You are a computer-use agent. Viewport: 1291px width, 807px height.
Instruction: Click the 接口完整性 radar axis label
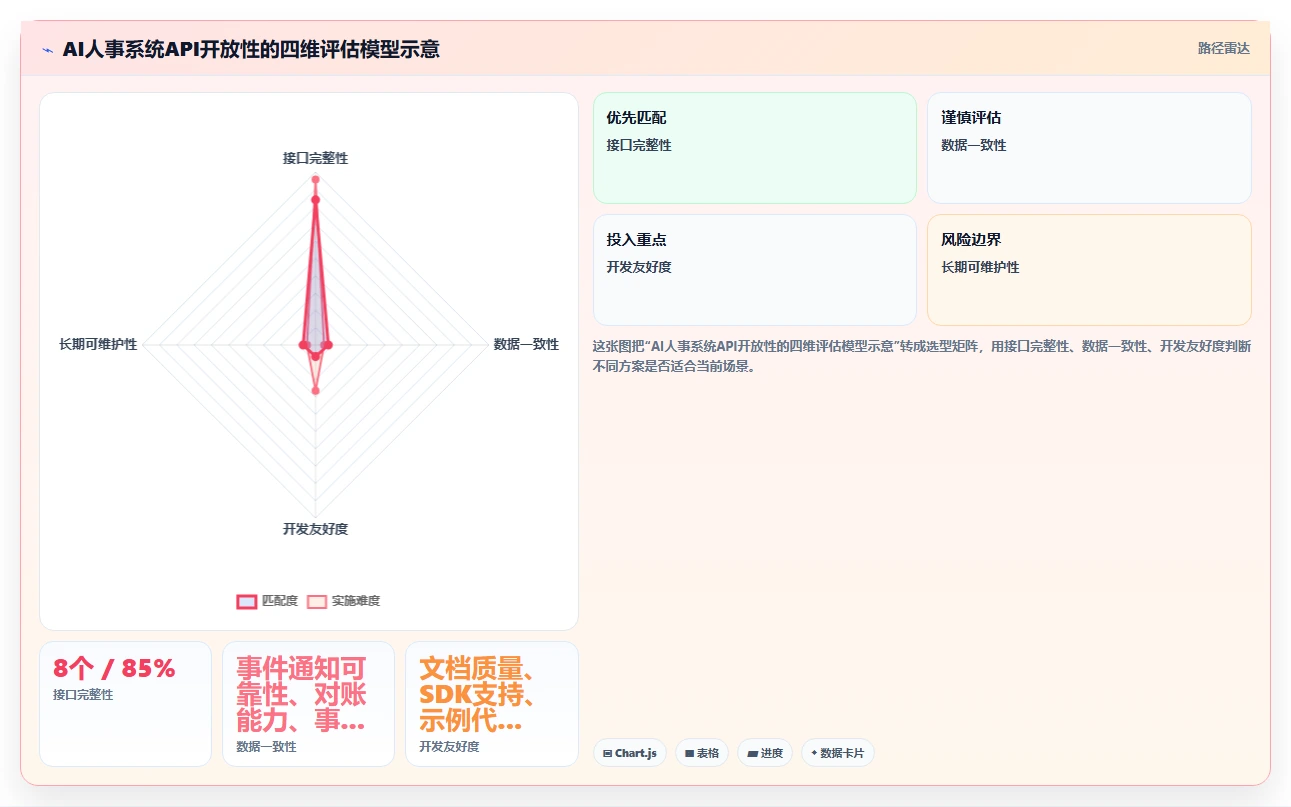click(x=315, y=158)
